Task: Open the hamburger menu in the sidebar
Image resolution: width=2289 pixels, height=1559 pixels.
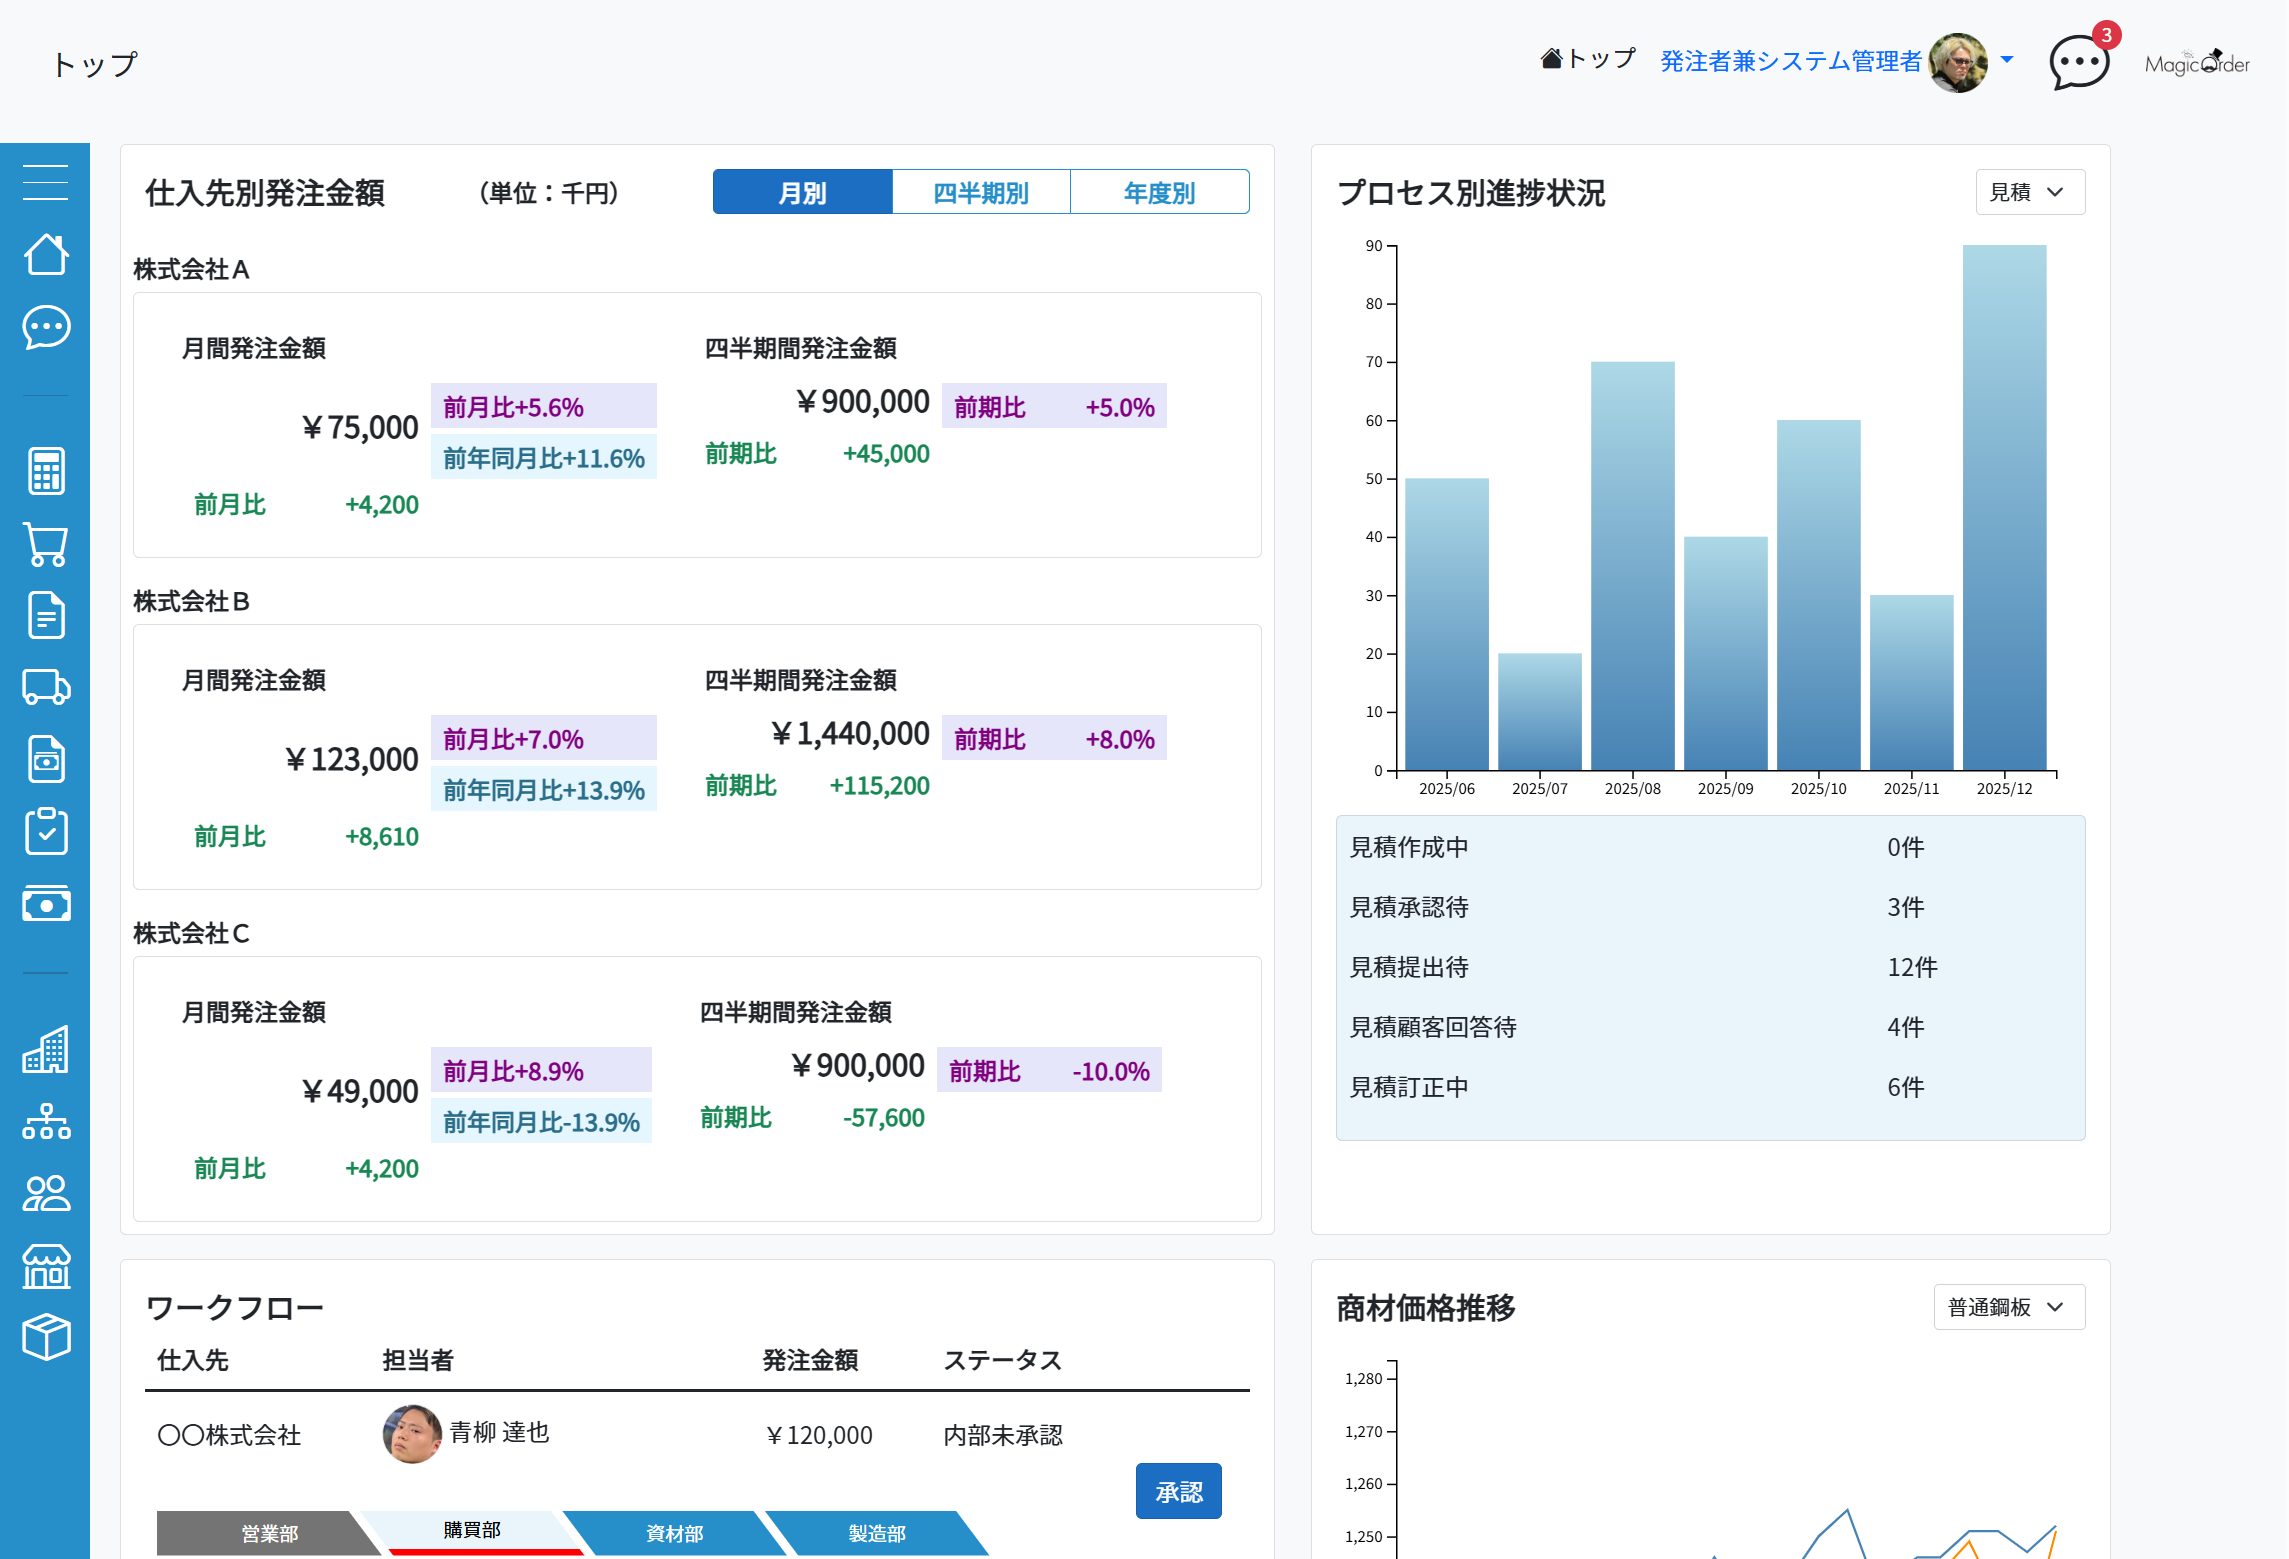Action: [46, 182]
